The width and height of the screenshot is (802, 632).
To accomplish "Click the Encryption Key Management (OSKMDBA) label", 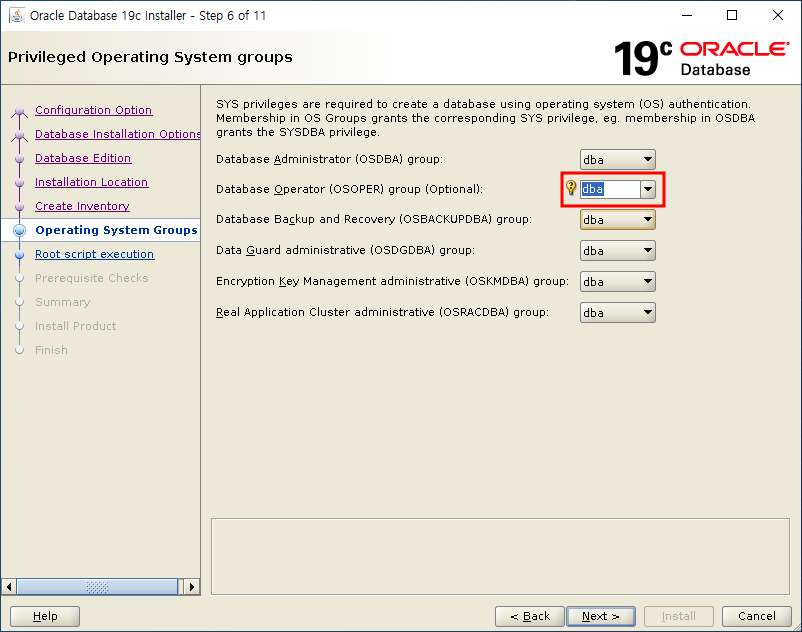I will (x=392, y=281).
